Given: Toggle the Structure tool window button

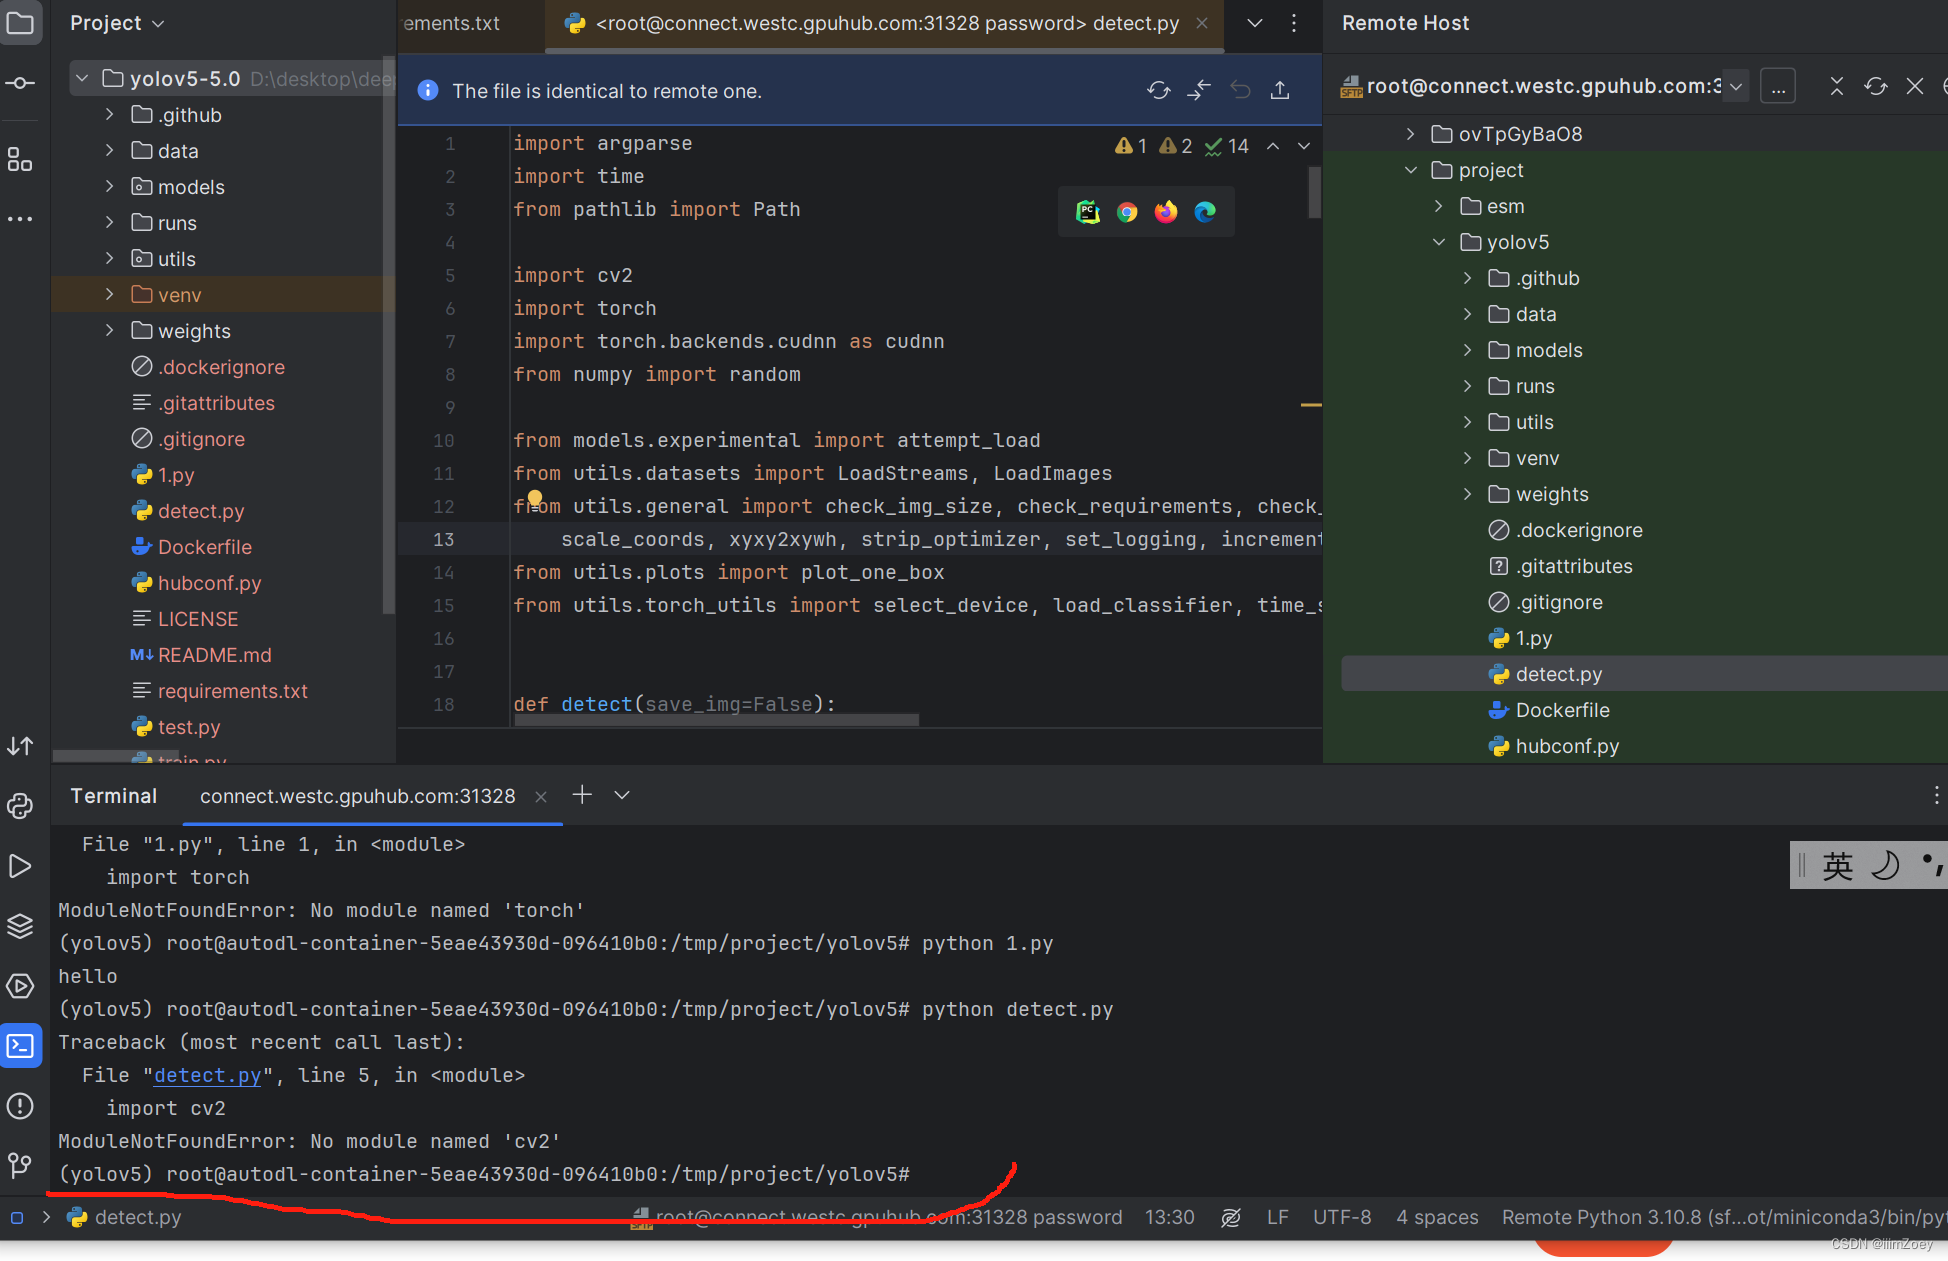Looking at the screenshot, I should 21,160.
